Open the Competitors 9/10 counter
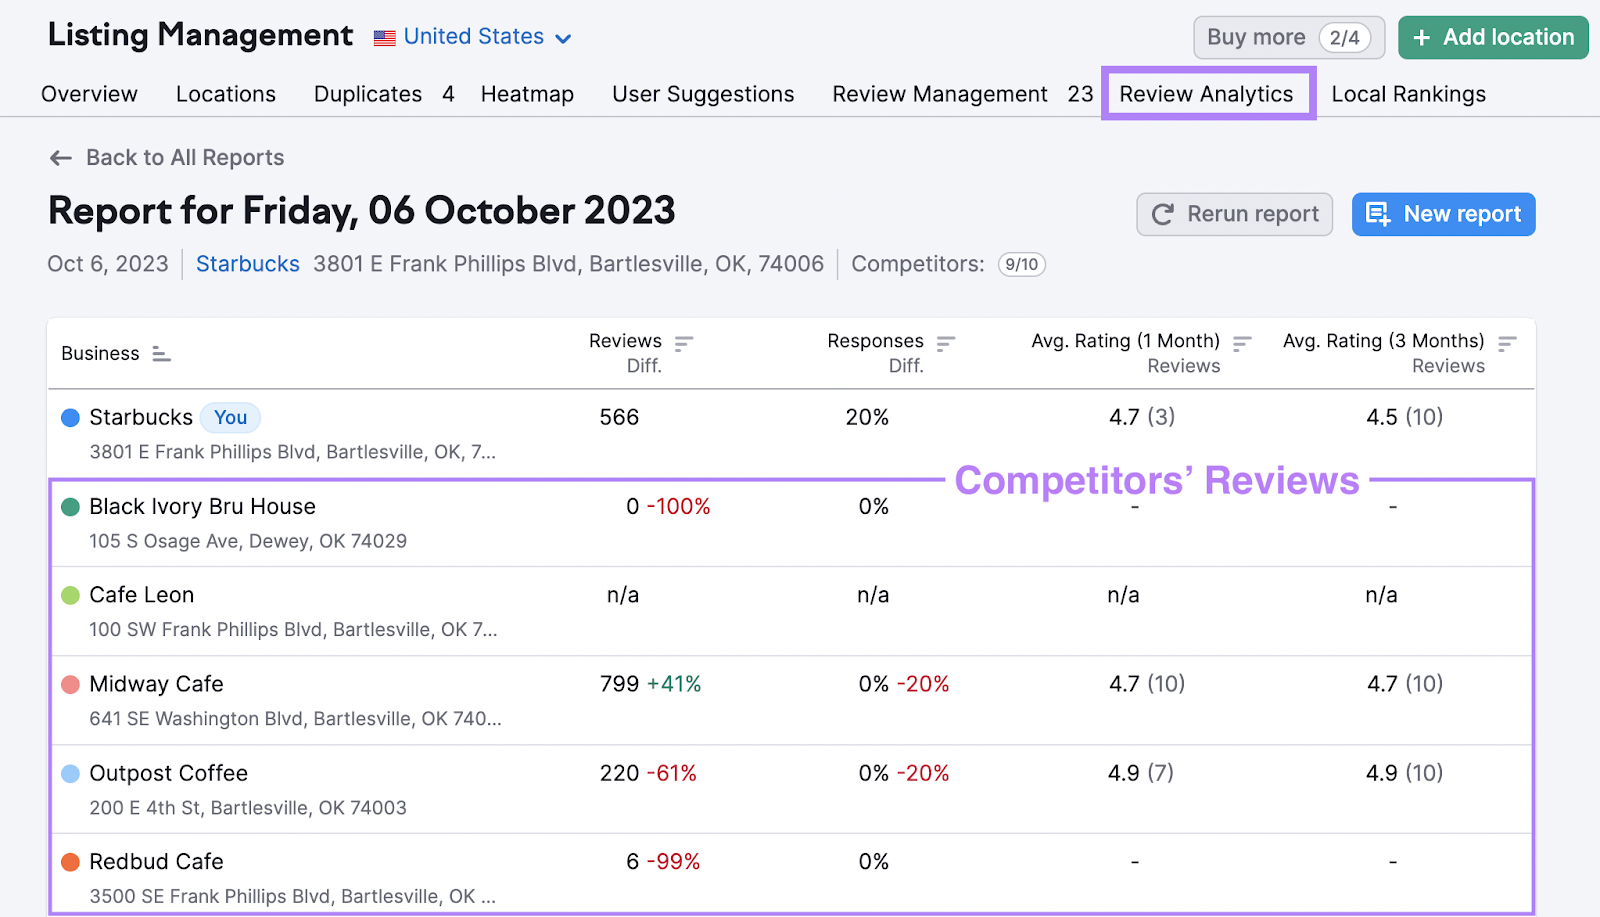1600x917 pixels. [x=1021, y=264]
